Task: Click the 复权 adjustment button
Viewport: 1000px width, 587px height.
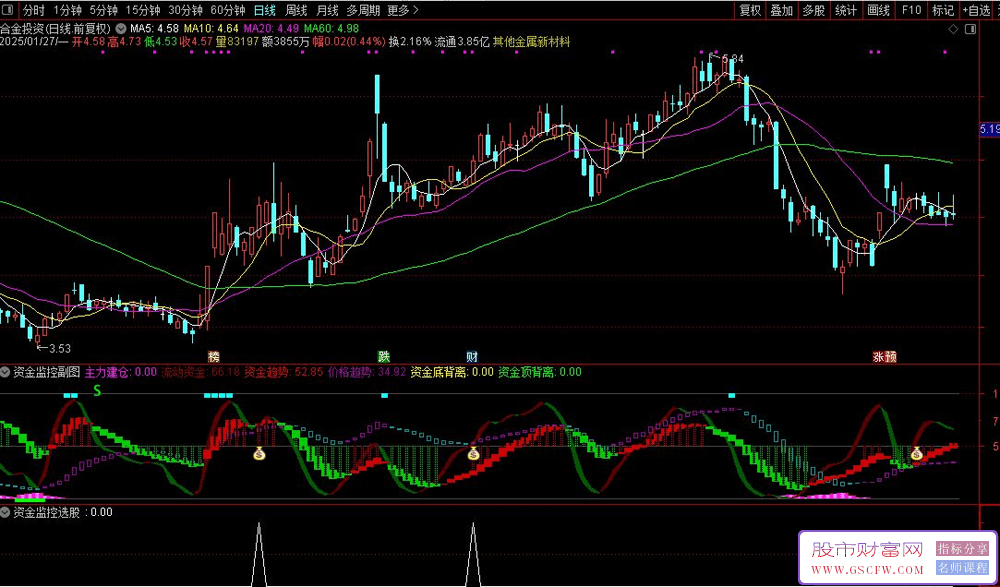Action: coord(750,10)
